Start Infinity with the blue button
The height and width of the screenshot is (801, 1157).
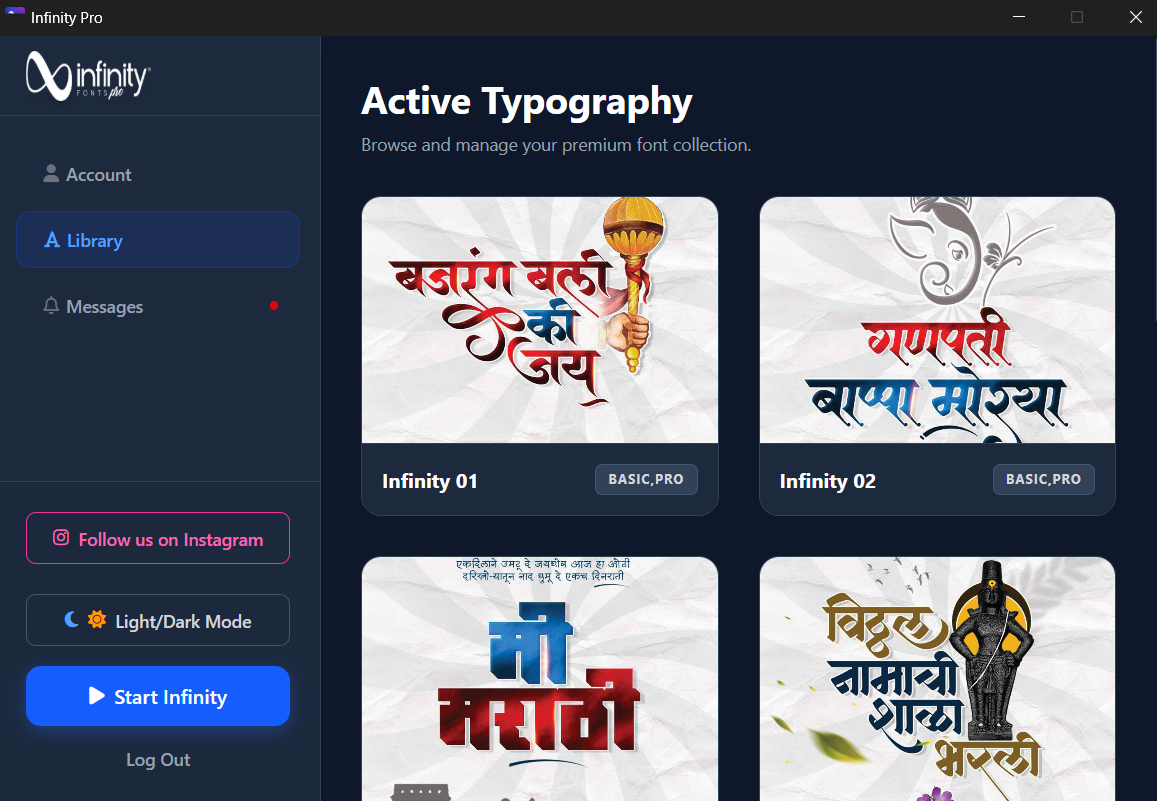(x=158, y=696)
